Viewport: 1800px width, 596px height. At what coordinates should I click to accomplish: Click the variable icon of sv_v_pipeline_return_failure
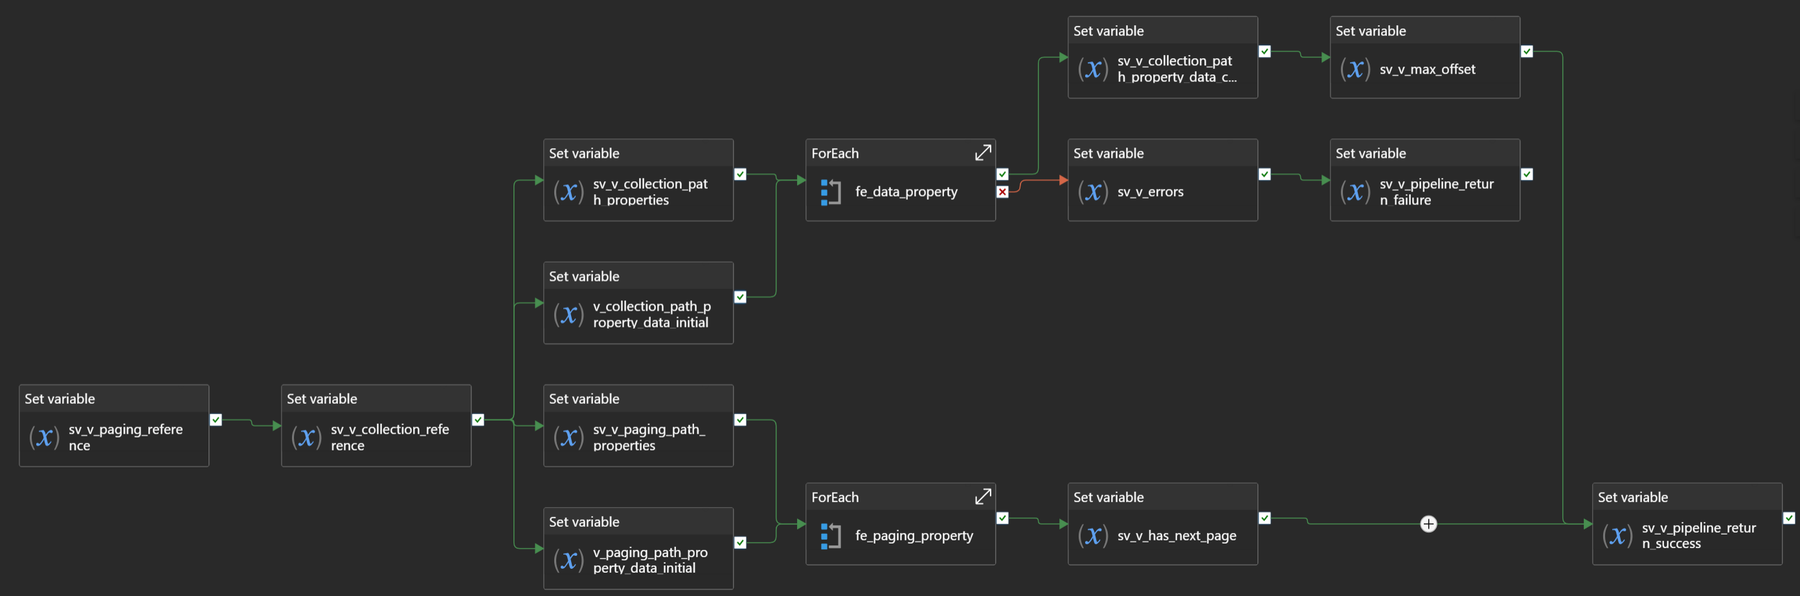tap(1355, 192)
